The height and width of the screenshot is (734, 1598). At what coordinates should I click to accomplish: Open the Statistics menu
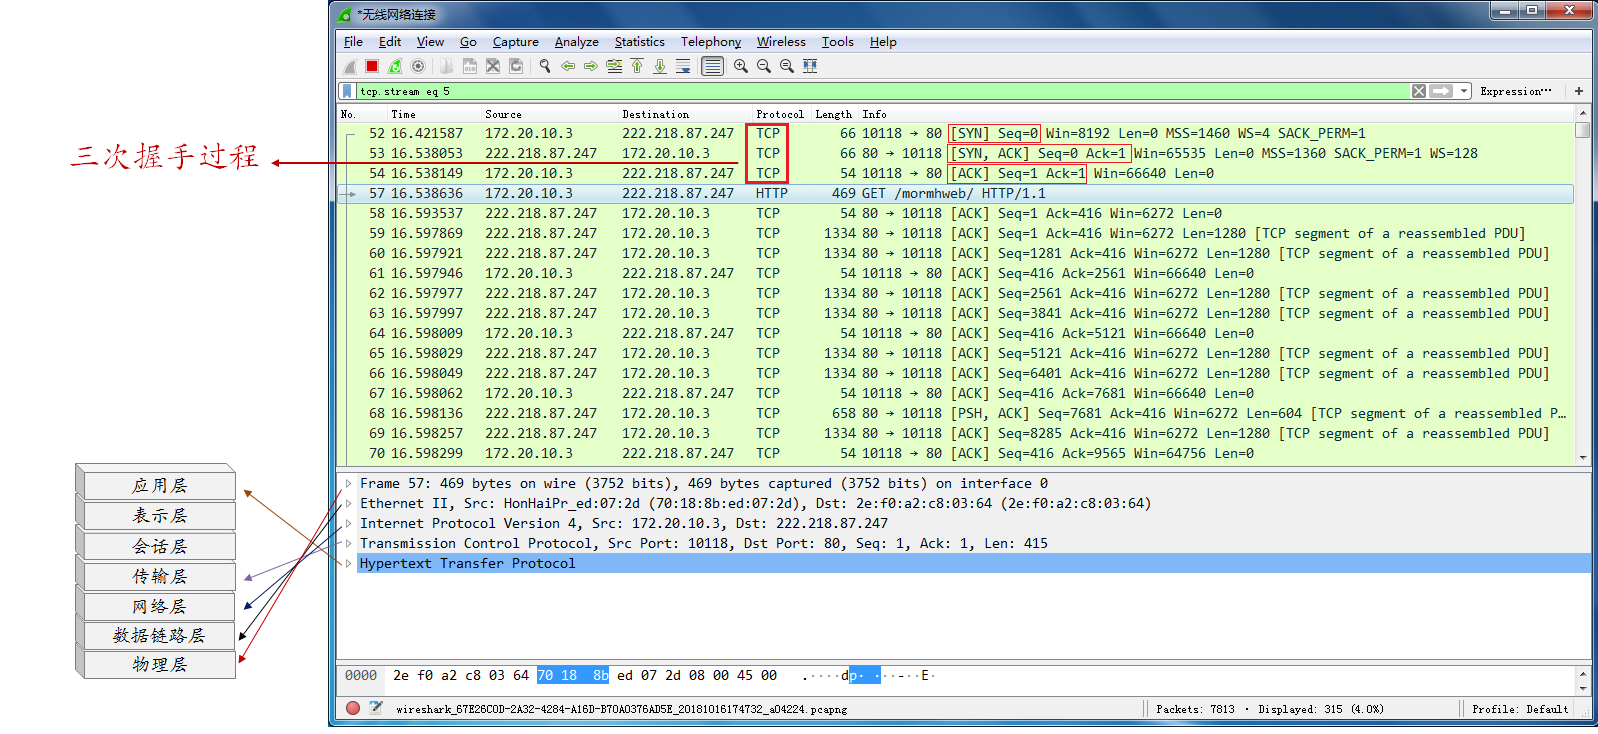click(639, 42)
